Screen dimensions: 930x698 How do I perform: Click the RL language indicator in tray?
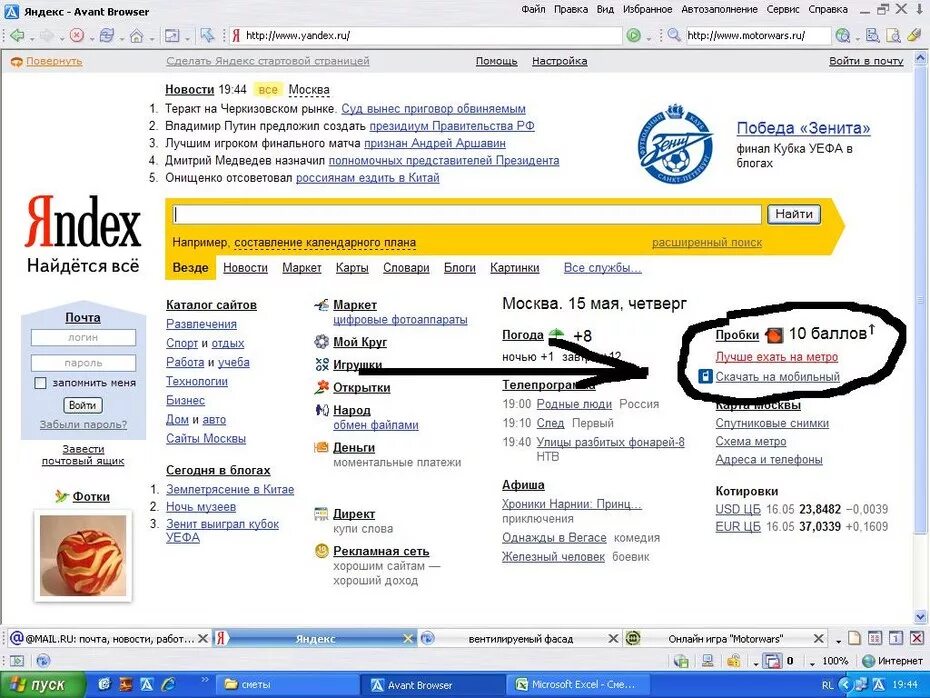[x=827, y=685]
